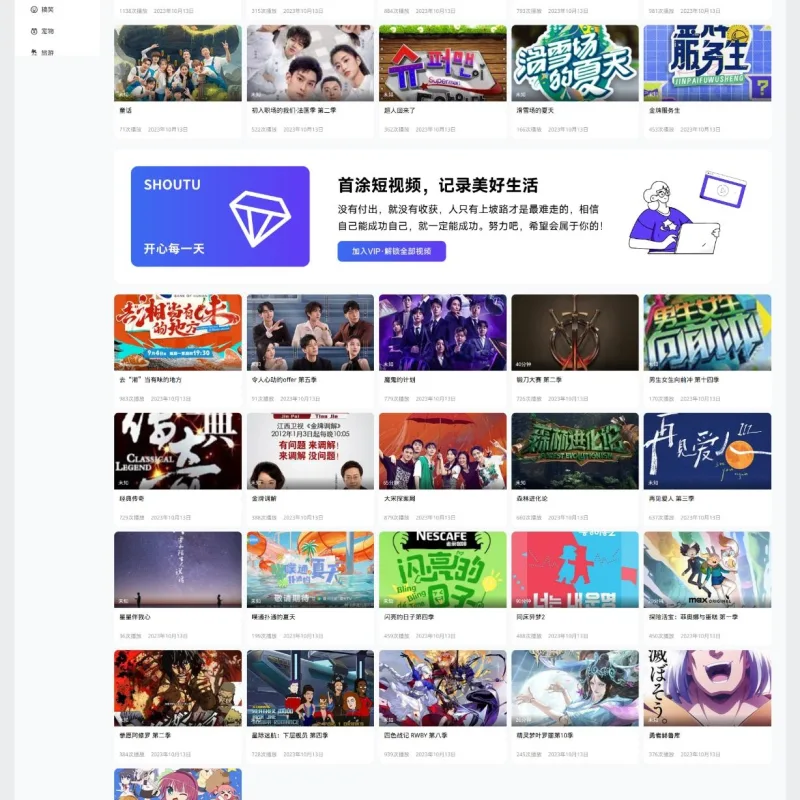The height and width of the screenshot is (800, 800).
Task: Click the title text 令人心动的offer 第五季
Action: pos(284,380)
